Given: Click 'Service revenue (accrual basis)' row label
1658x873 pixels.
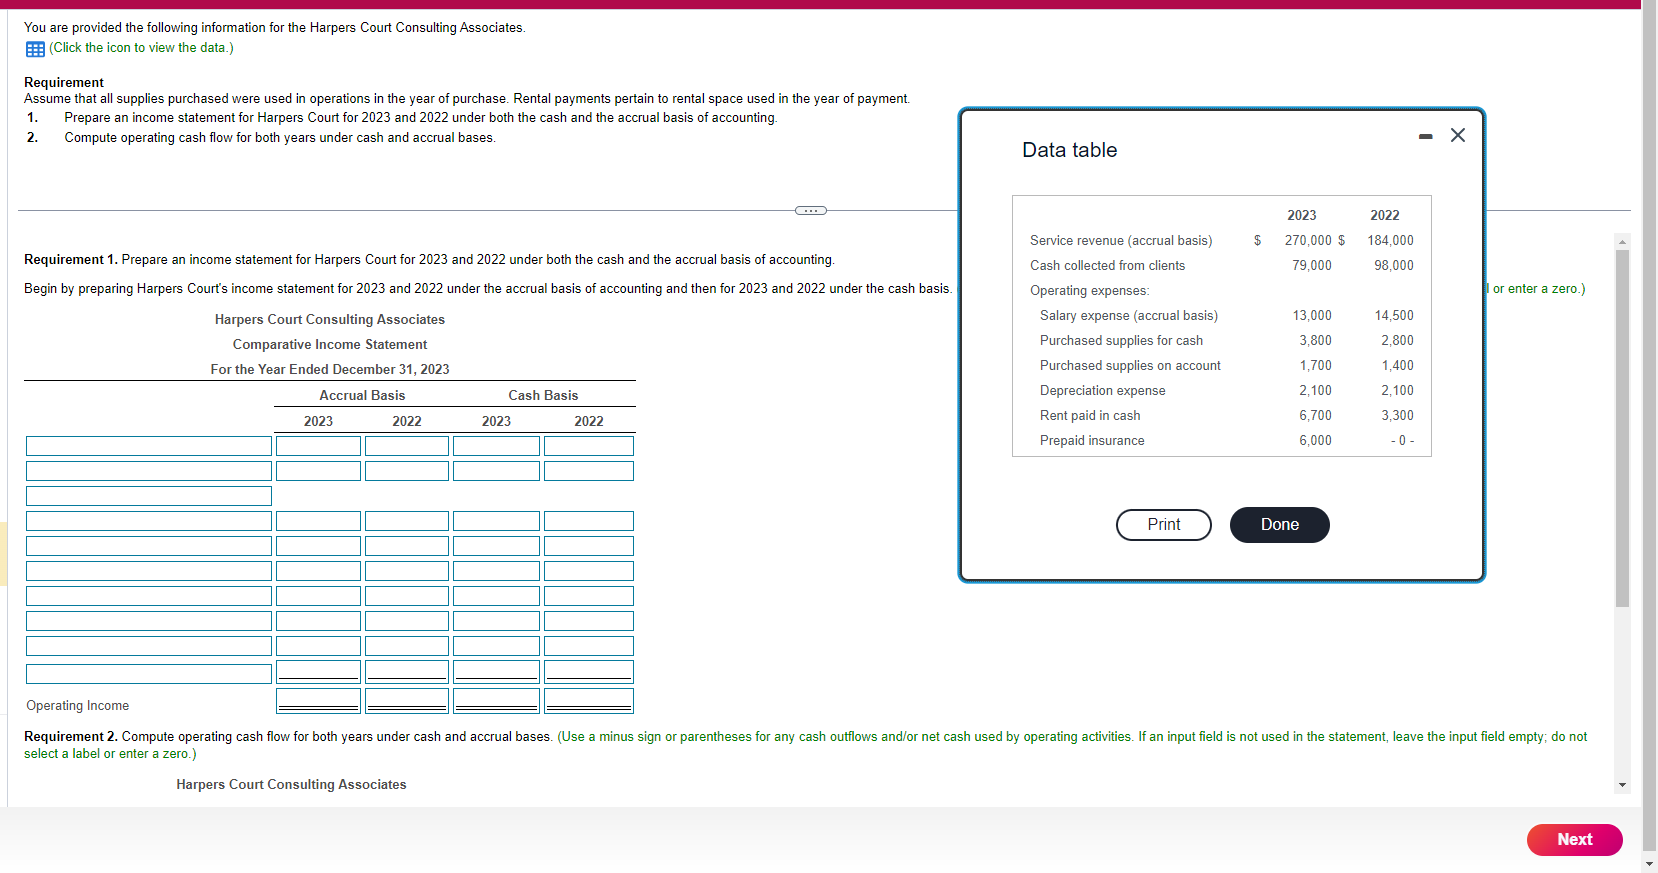Looking at the screenshot, I should point(1121,241).
